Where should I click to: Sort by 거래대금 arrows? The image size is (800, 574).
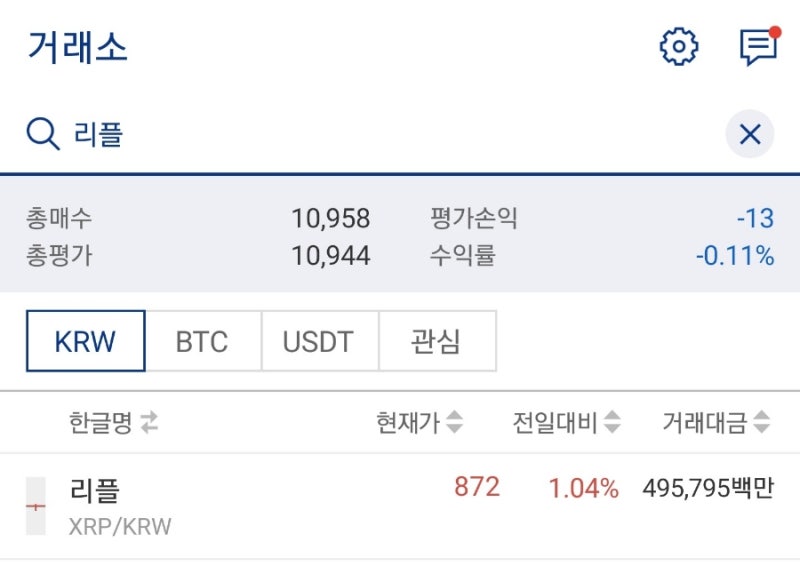pyautogui.click(x=761, y=422)
